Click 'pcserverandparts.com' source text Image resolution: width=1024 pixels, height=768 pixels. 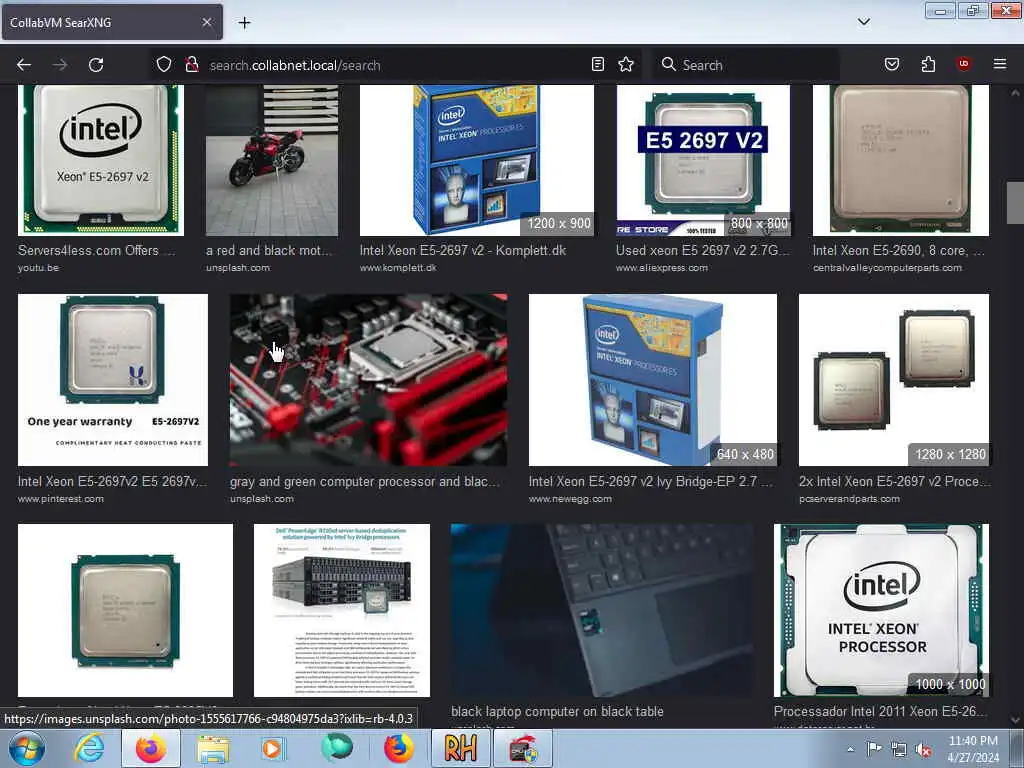(x=849, y=499)
